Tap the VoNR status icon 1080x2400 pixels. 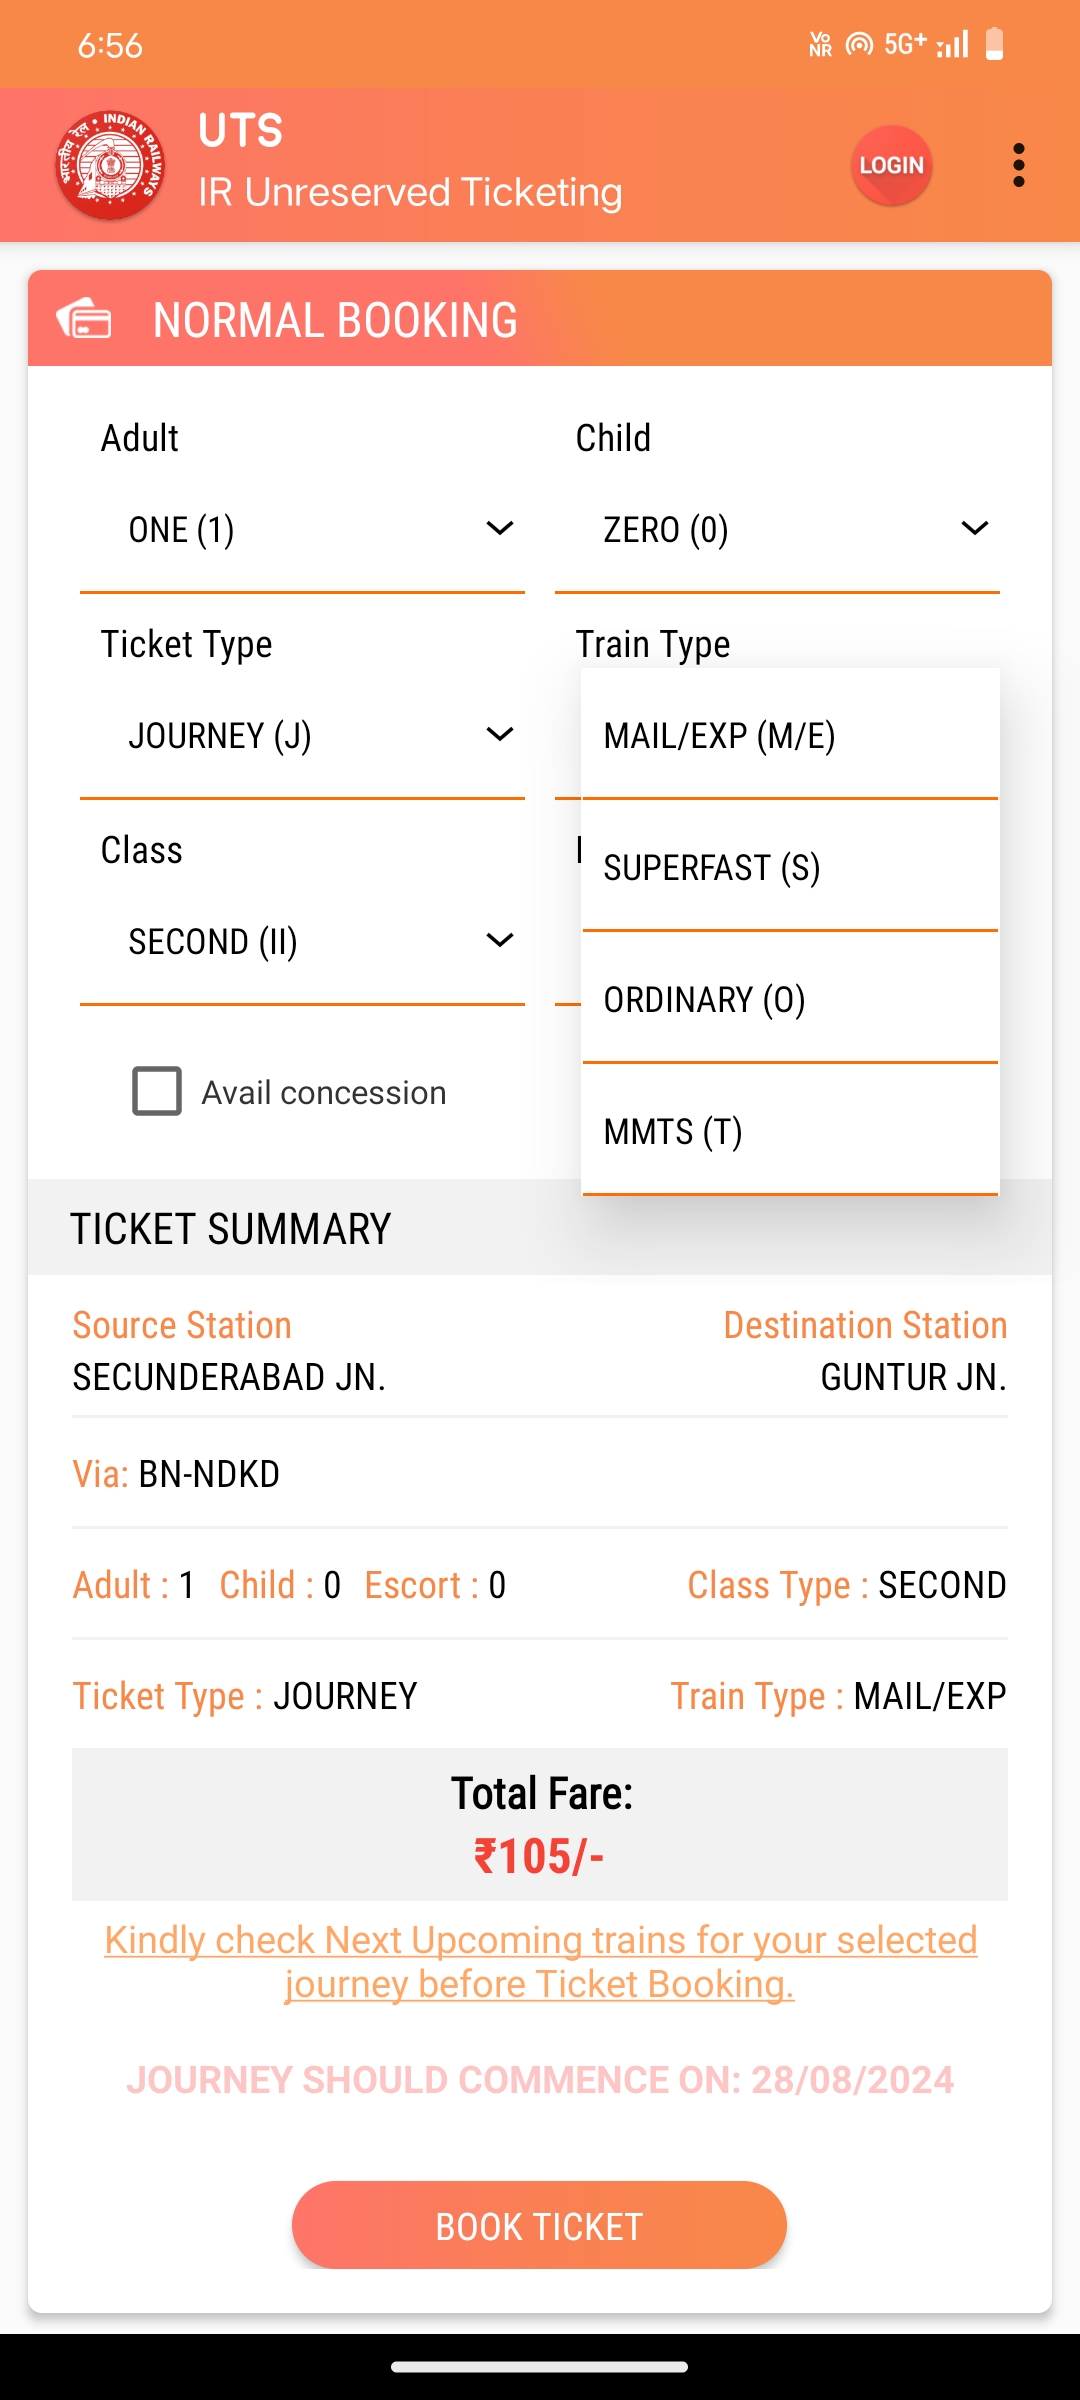[x=820, y=44]
